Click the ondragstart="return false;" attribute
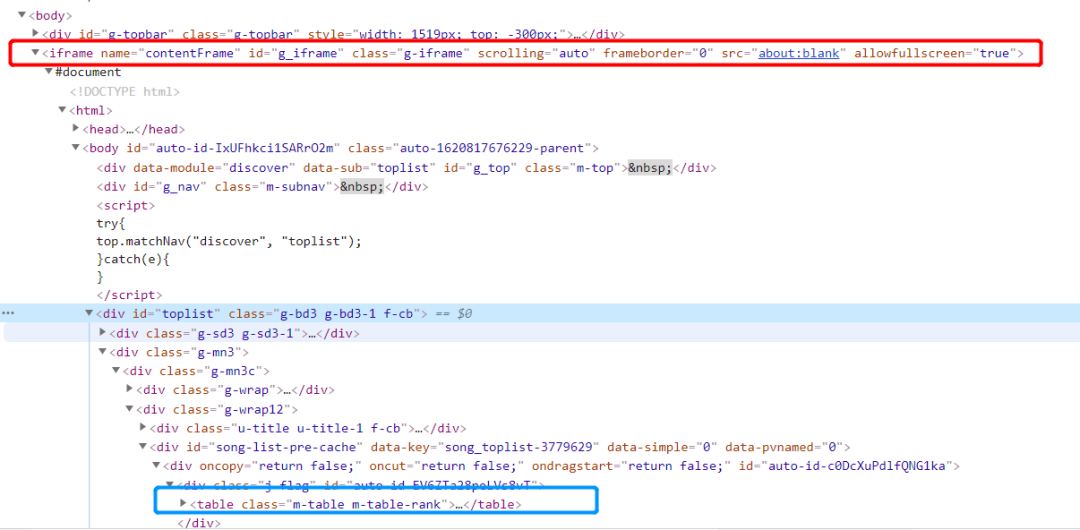This screenshot has width=1080, height=530. [x=632, y=466]
